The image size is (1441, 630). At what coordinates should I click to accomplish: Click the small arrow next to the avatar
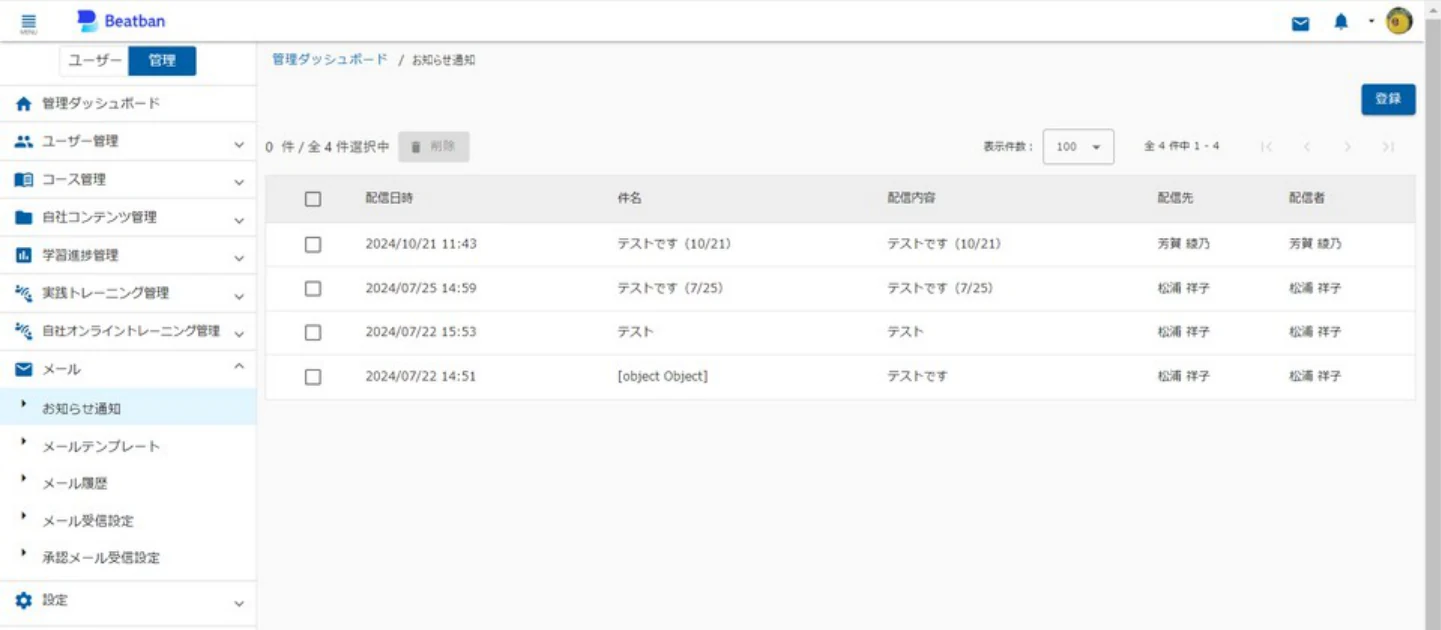1372,21
